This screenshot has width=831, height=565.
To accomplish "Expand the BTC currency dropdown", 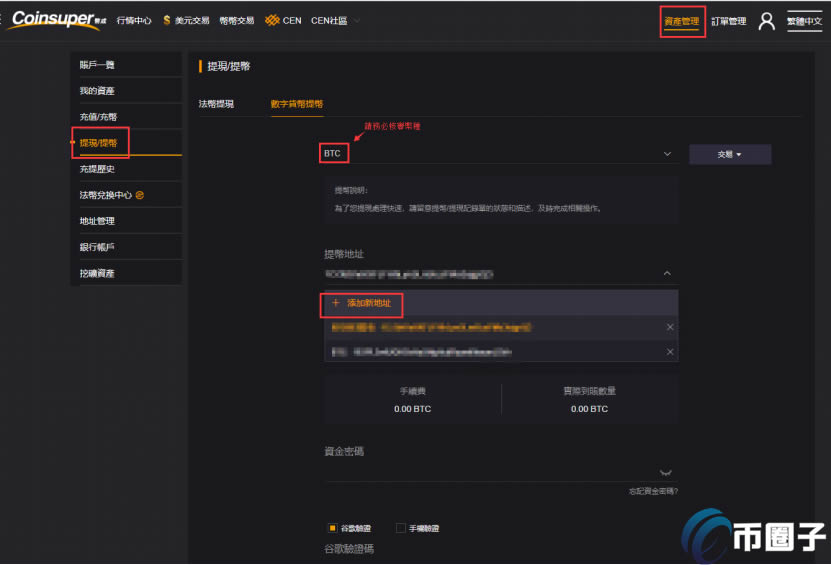I will 667,154.
